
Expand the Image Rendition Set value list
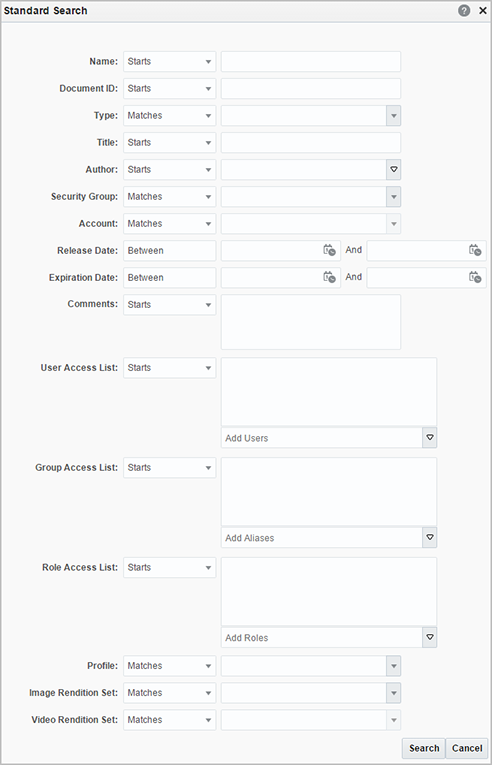pos(393,693)
